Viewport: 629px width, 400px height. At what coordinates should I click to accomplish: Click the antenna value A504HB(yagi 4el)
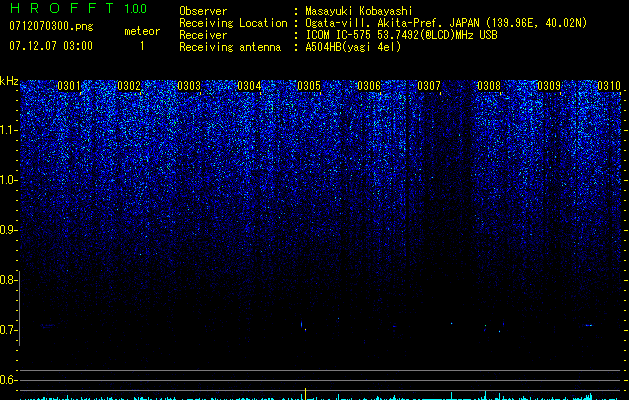pos(353,47)
